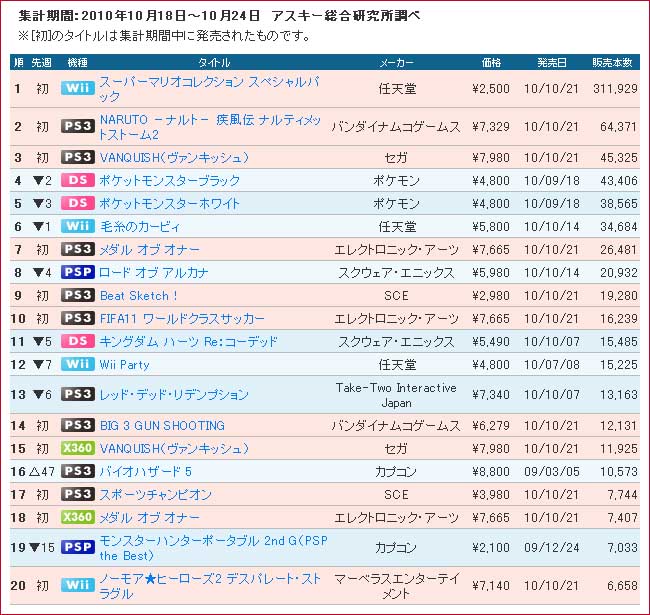Click the price ¥2,500 for スーパーマリオコレクション

pyautogui.click(x=491, y=89)
